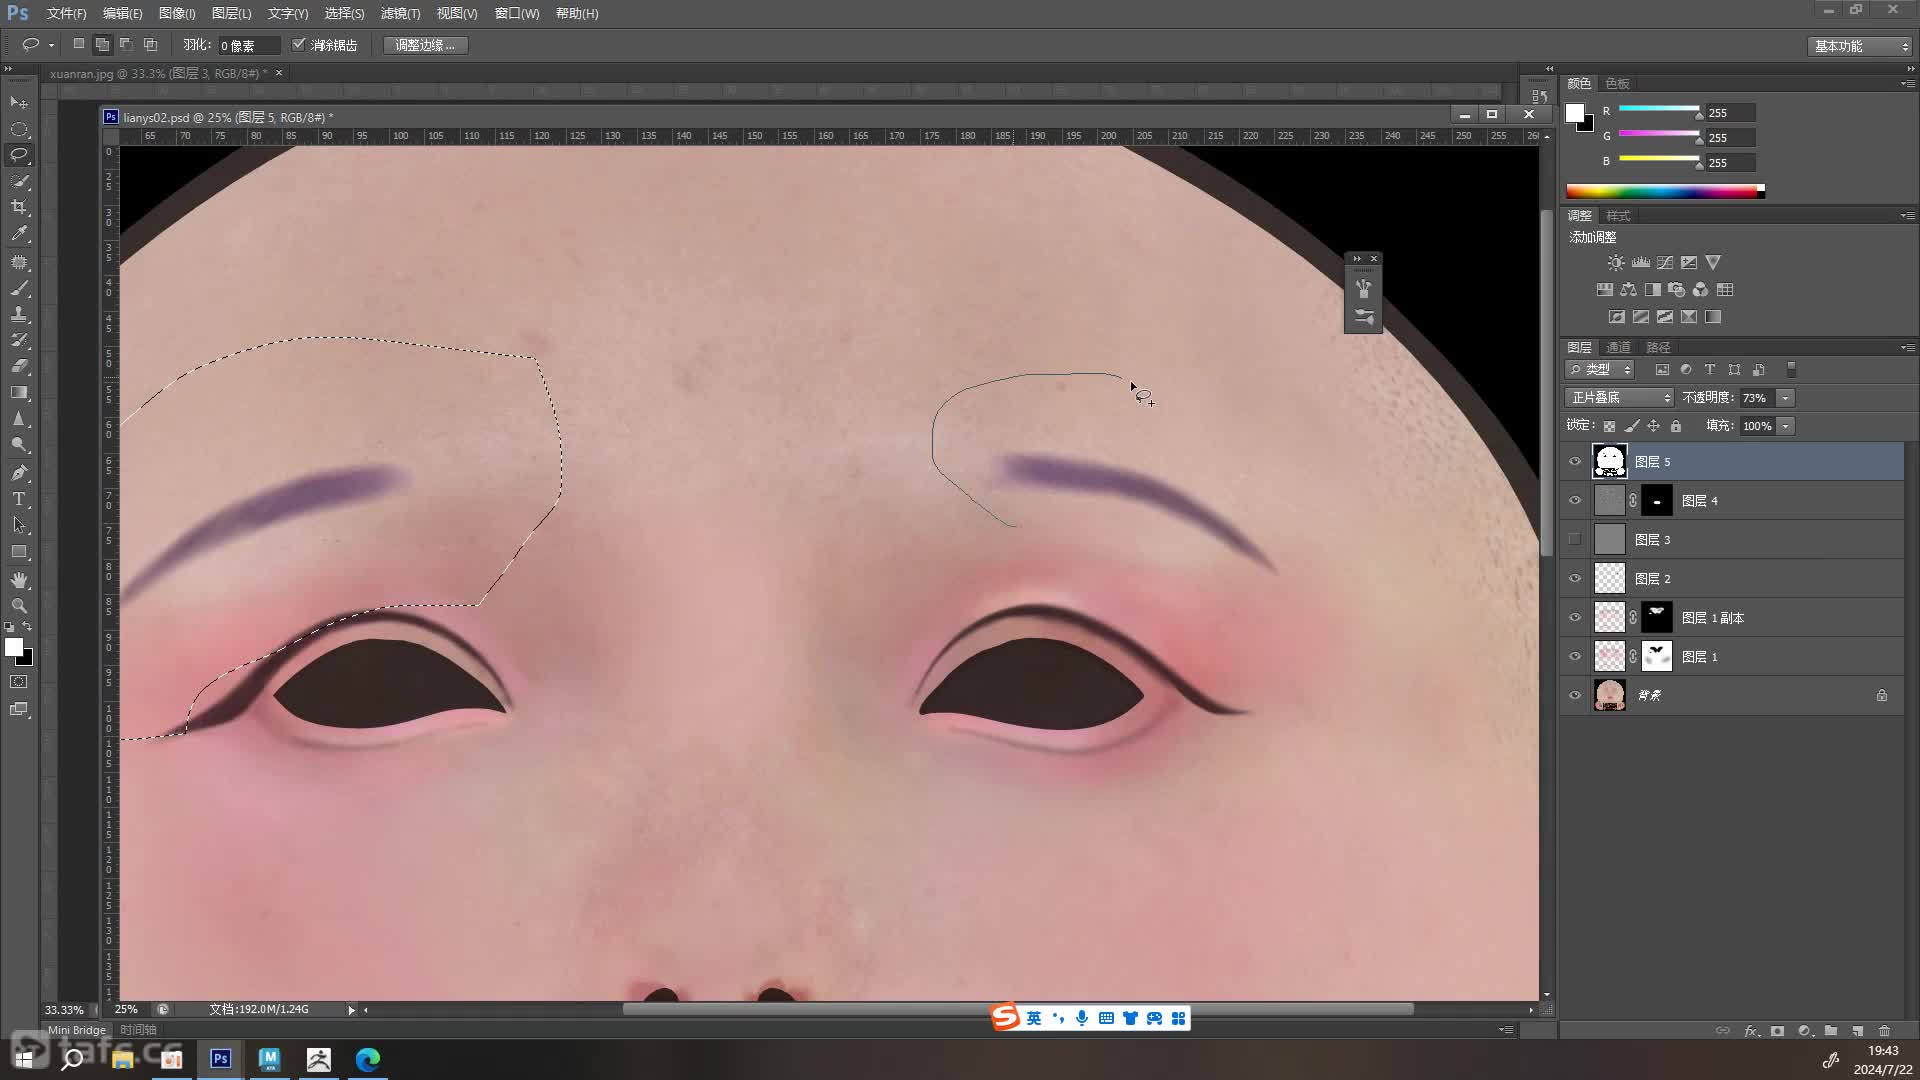
Task: Click the 调整边缘 button
Action: [x=425, y=45]
